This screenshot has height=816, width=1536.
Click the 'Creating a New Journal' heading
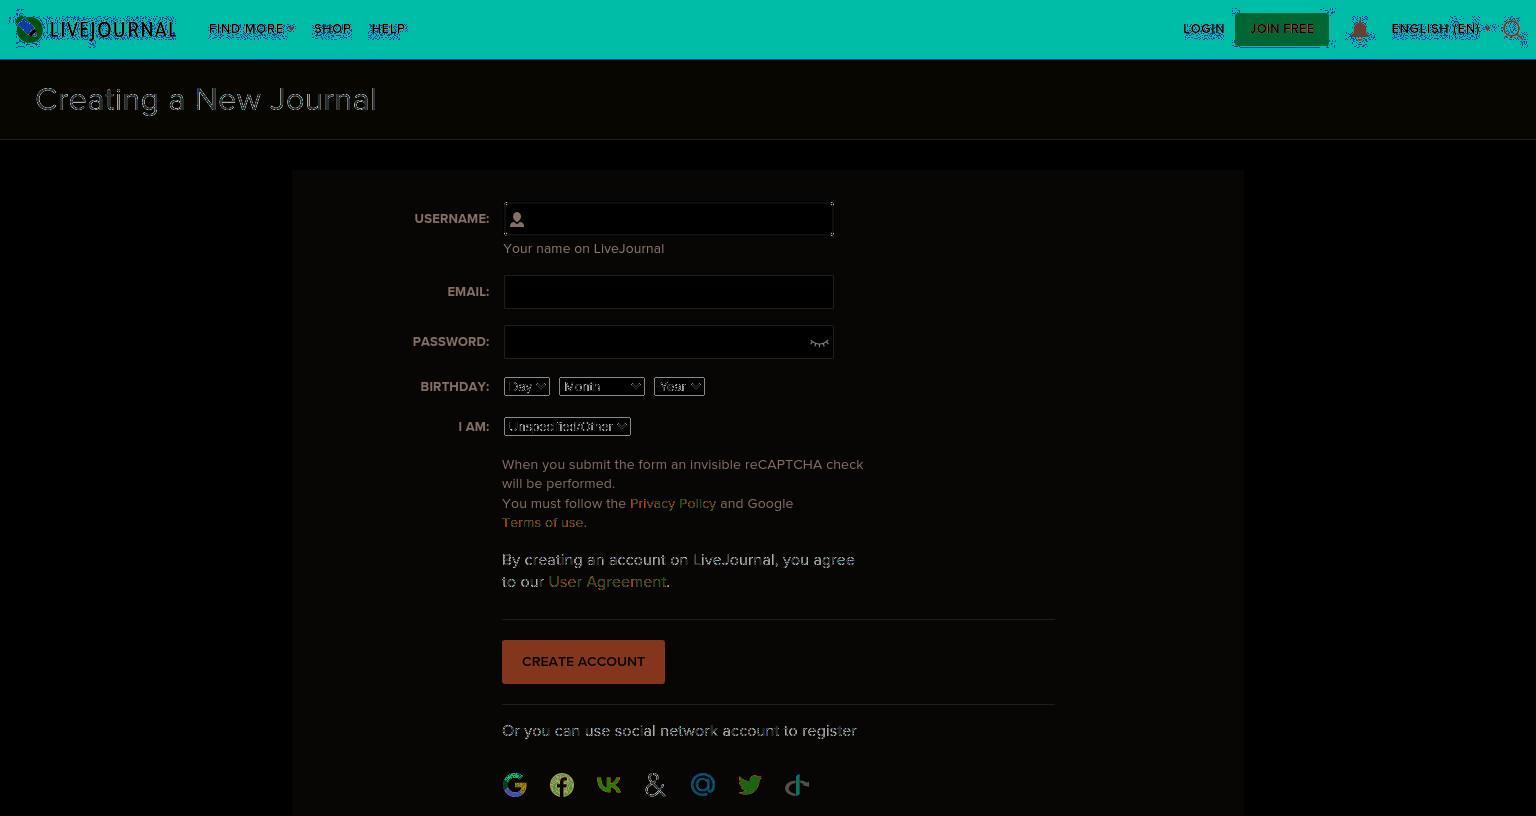click(206, 100)
